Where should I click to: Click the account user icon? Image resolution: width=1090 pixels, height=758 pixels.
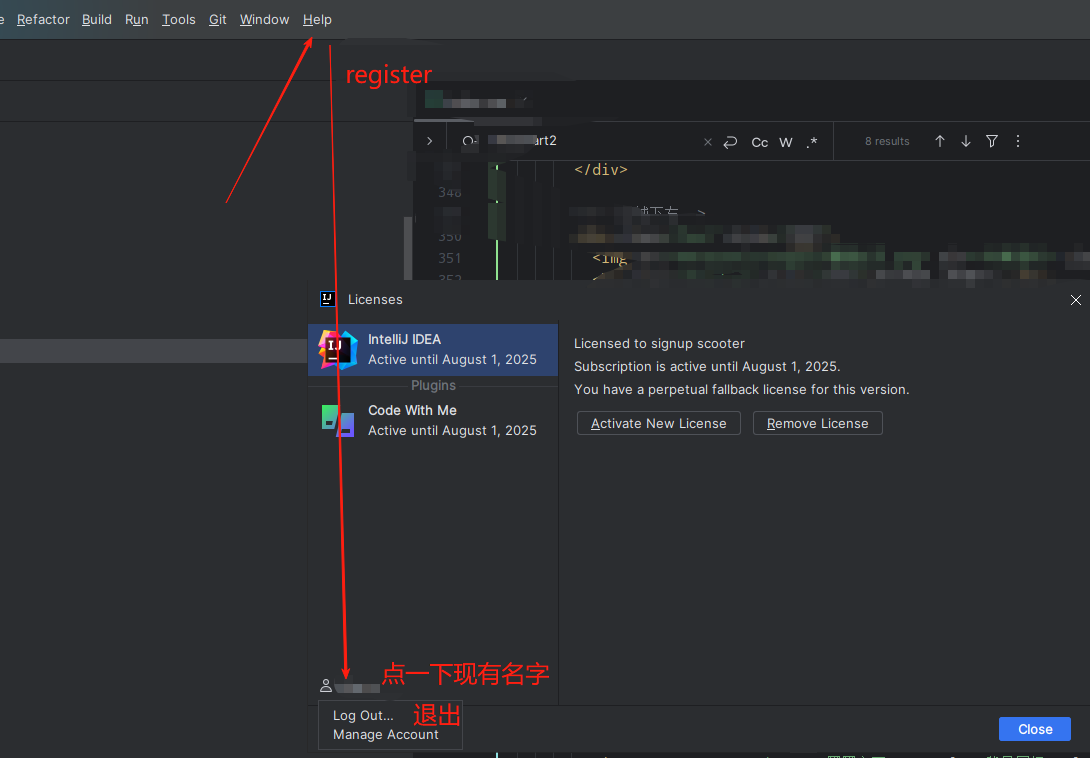[325, 686]
